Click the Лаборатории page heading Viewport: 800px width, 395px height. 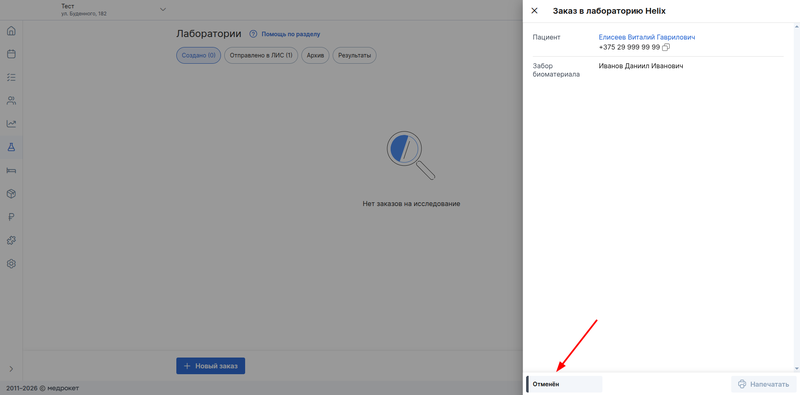point(209,34)
